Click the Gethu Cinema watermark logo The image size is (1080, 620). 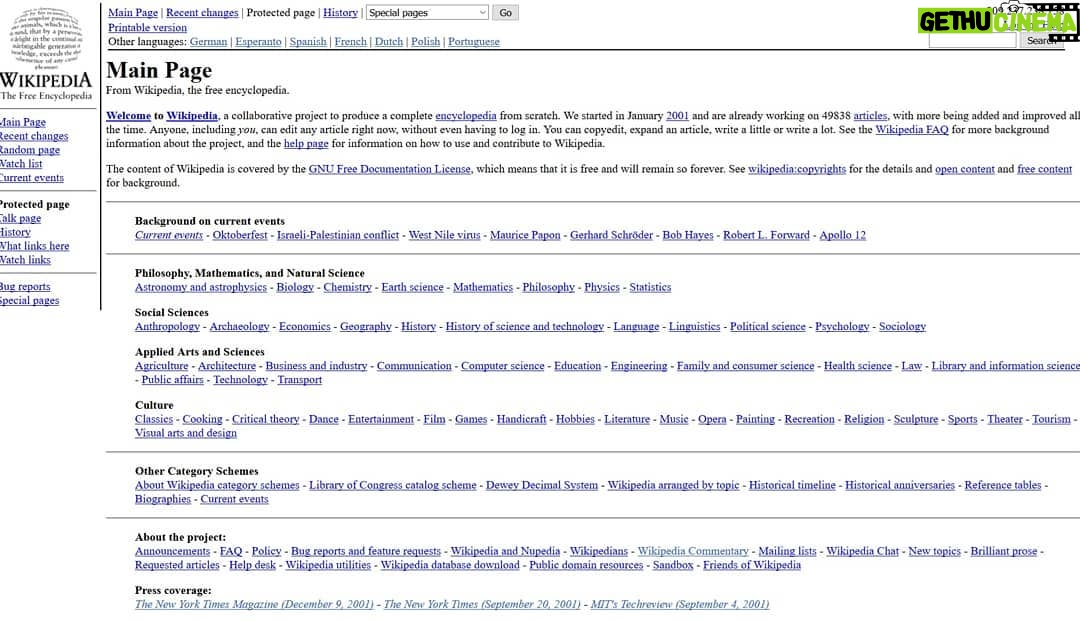tap(996, 21)
